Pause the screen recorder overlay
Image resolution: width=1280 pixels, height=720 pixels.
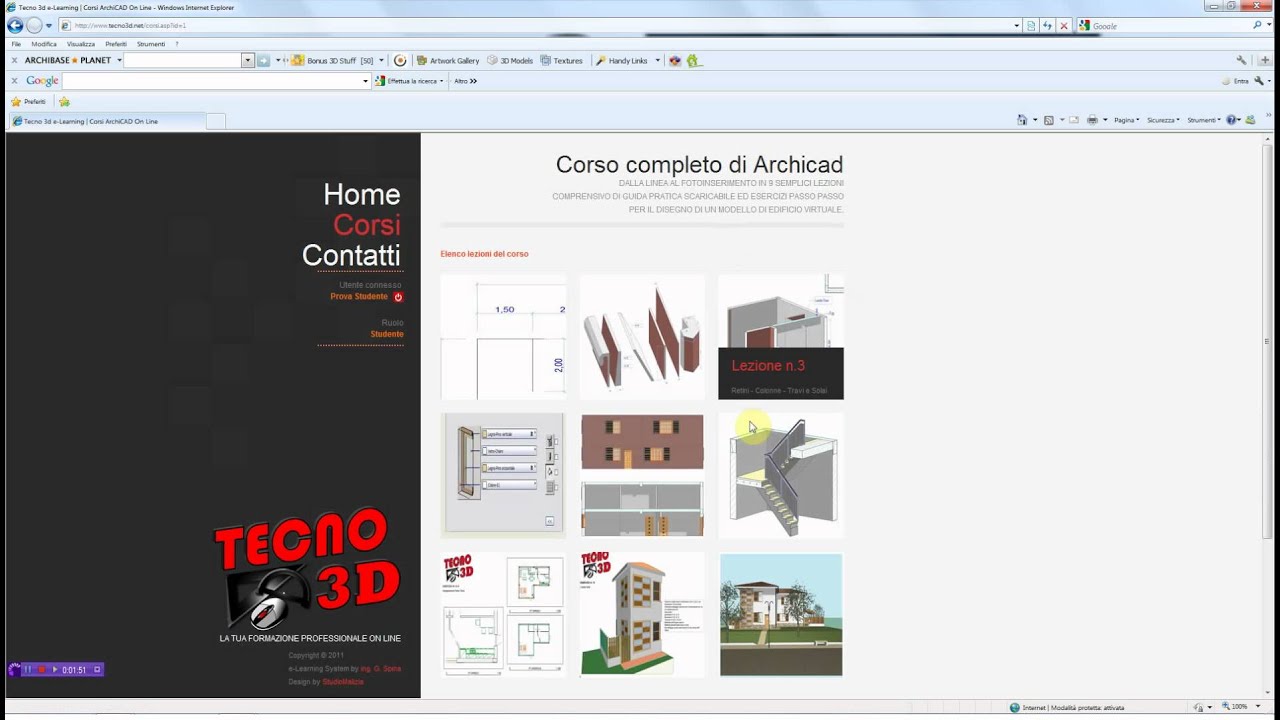[28, 669]
